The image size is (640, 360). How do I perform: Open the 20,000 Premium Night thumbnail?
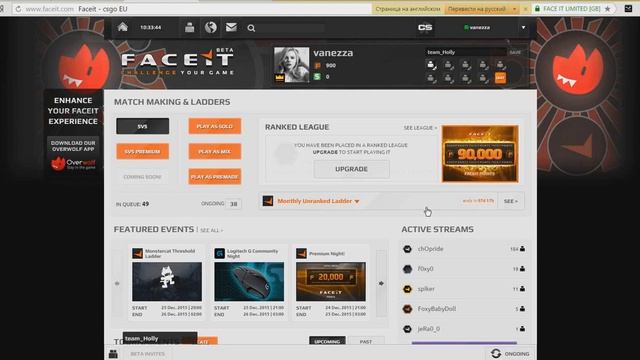[x=331, y=282]
